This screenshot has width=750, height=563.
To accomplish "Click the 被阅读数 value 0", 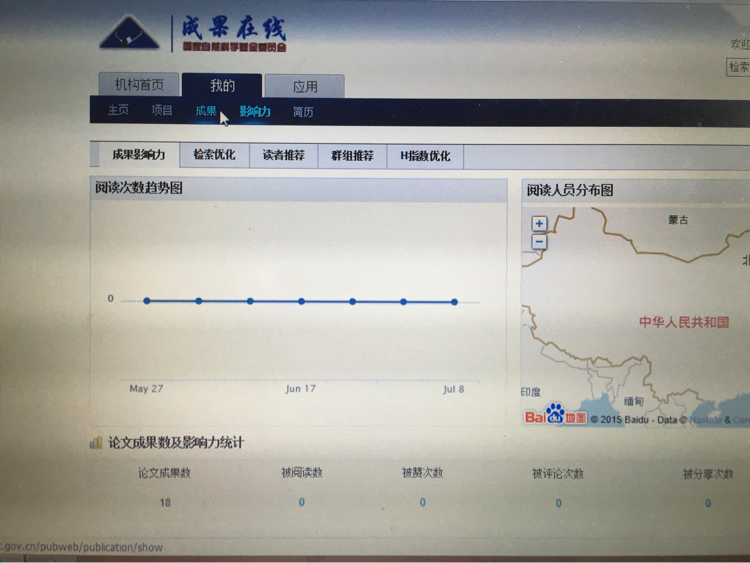I will point(302,502).
